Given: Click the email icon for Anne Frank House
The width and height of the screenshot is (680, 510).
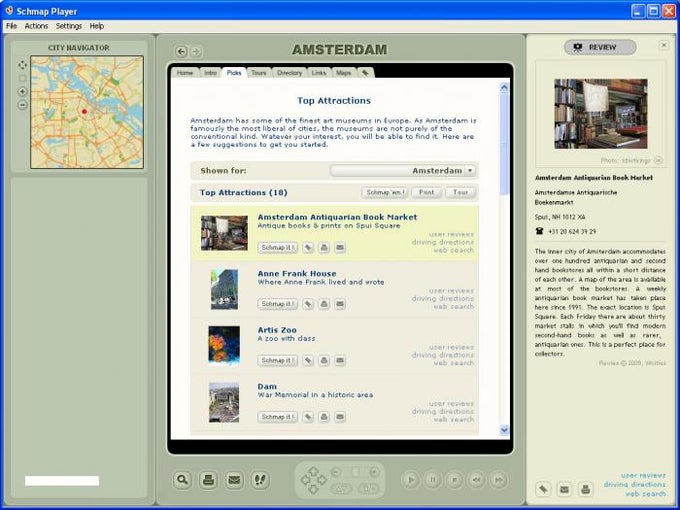Looking at the screenshot, I should (340, 304).
